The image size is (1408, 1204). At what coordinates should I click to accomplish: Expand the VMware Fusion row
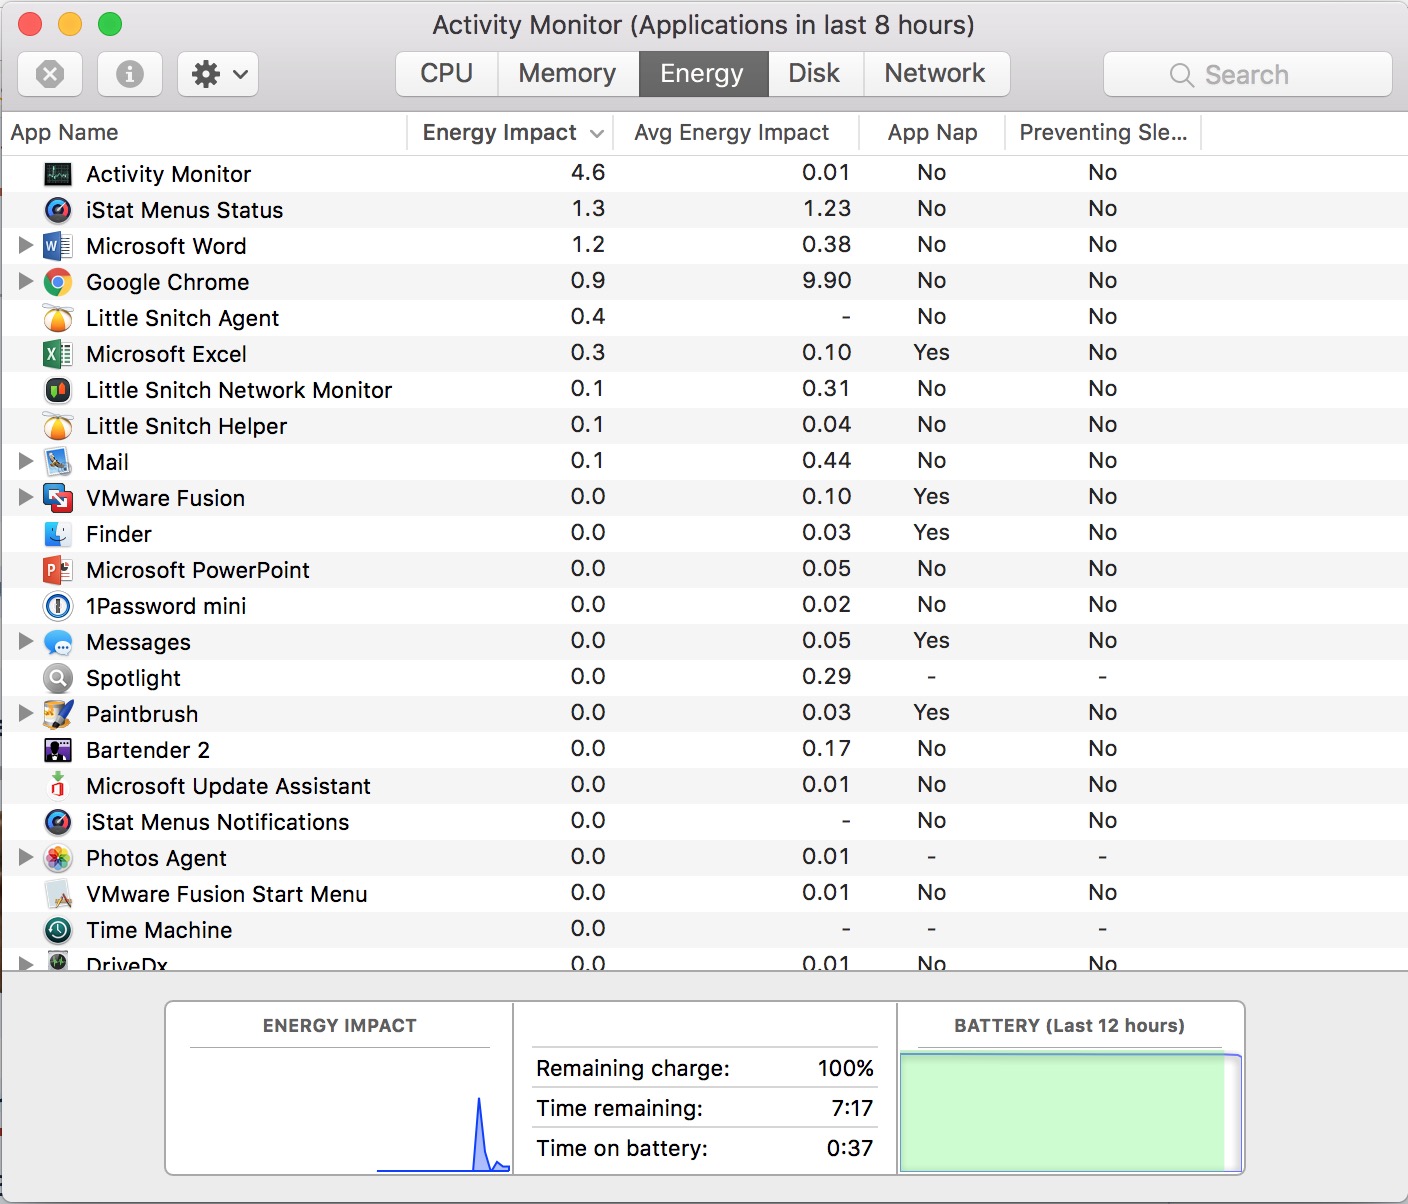point(26,497)
